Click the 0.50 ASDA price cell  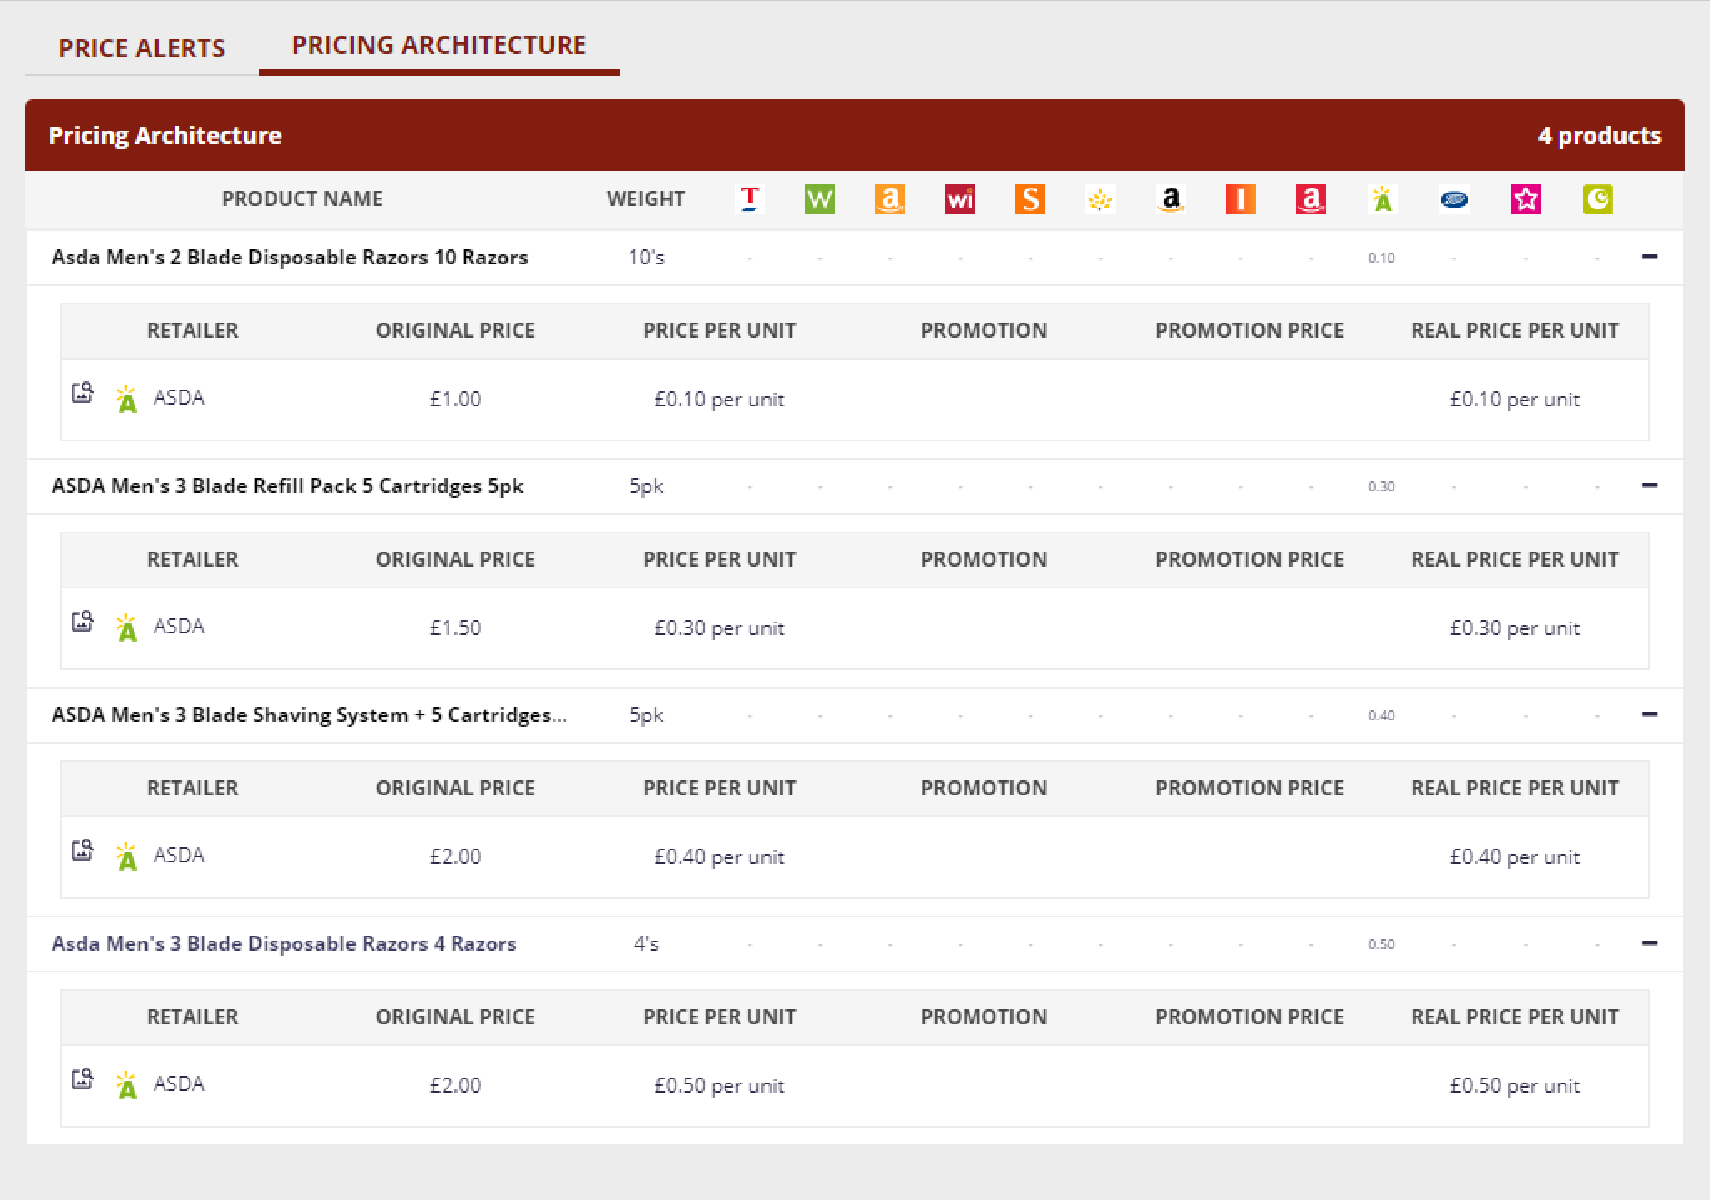pos(1382,944)
